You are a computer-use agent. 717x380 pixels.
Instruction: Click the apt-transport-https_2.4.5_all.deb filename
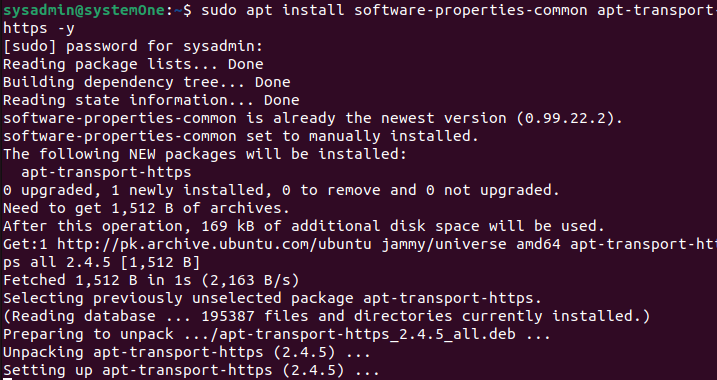(x=368, y=334)
